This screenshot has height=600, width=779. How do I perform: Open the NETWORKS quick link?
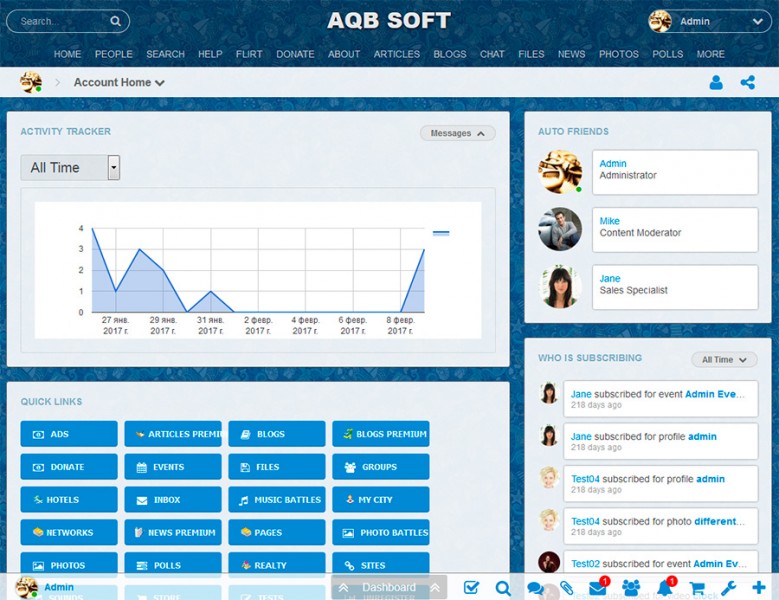pos(69,532)
